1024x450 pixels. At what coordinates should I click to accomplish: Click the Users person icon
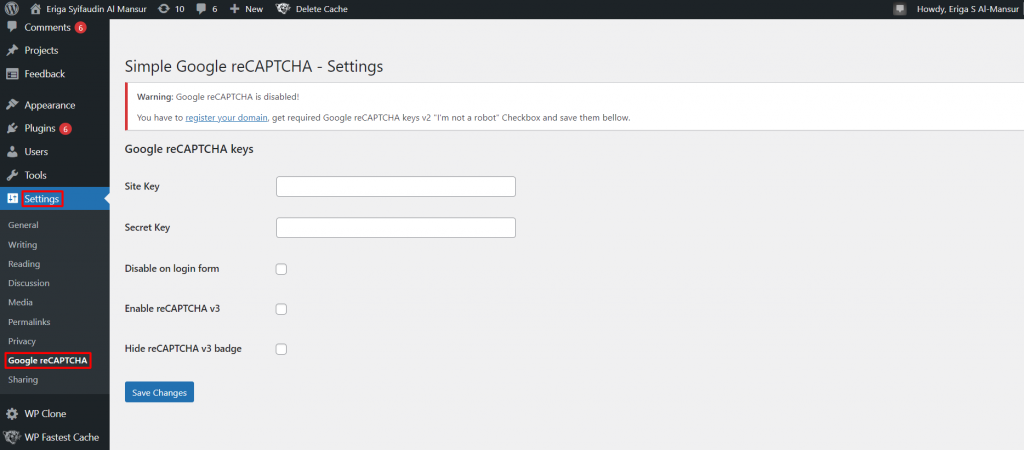click(x=12, y=152)
